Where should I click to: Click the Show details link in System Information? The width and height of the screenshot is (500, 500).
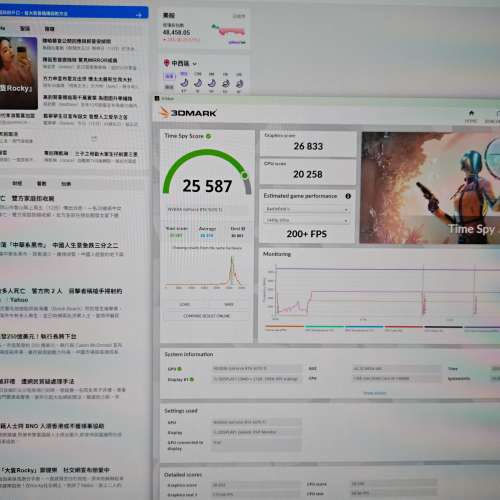[375, 393]
